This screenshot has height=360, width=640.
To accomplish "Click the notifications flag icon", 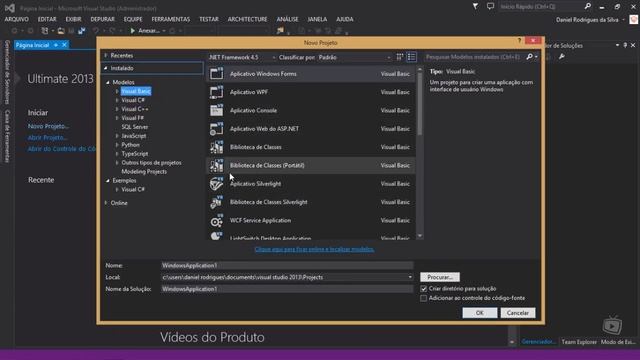I will point(476,7).
